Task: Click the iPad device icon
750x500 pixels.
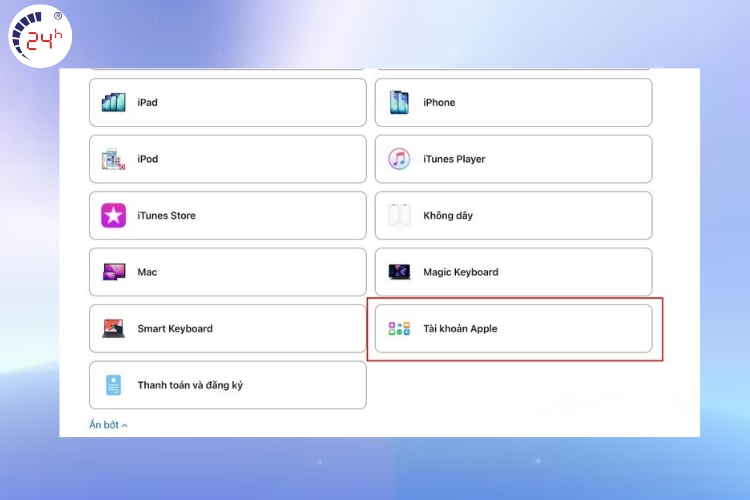Action: [113, 102]
